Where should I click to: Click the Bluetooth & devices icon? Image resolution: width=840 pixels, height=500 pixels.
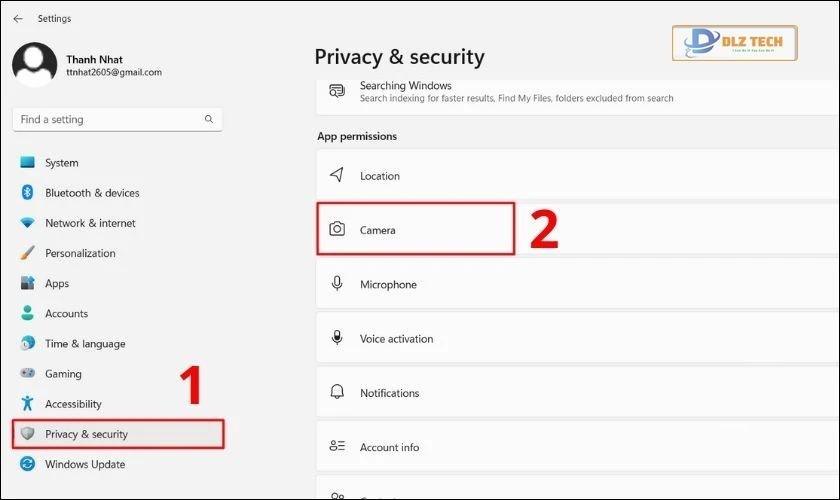[27, 193]
